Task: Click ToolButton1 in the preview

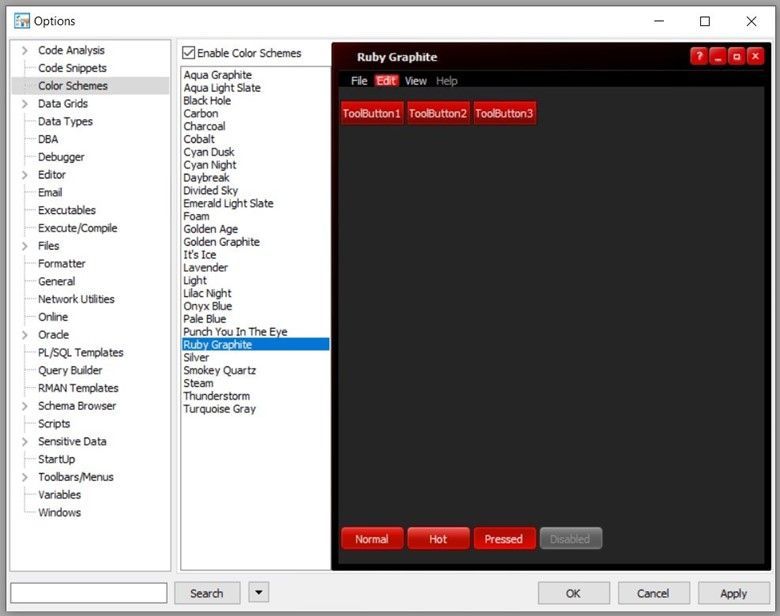Action: 372,113
